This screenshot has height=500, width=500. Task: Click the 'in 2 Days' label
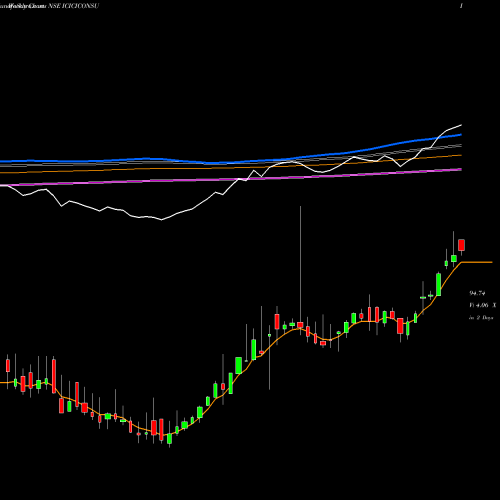pyautogui.click(x=481, y=318)
